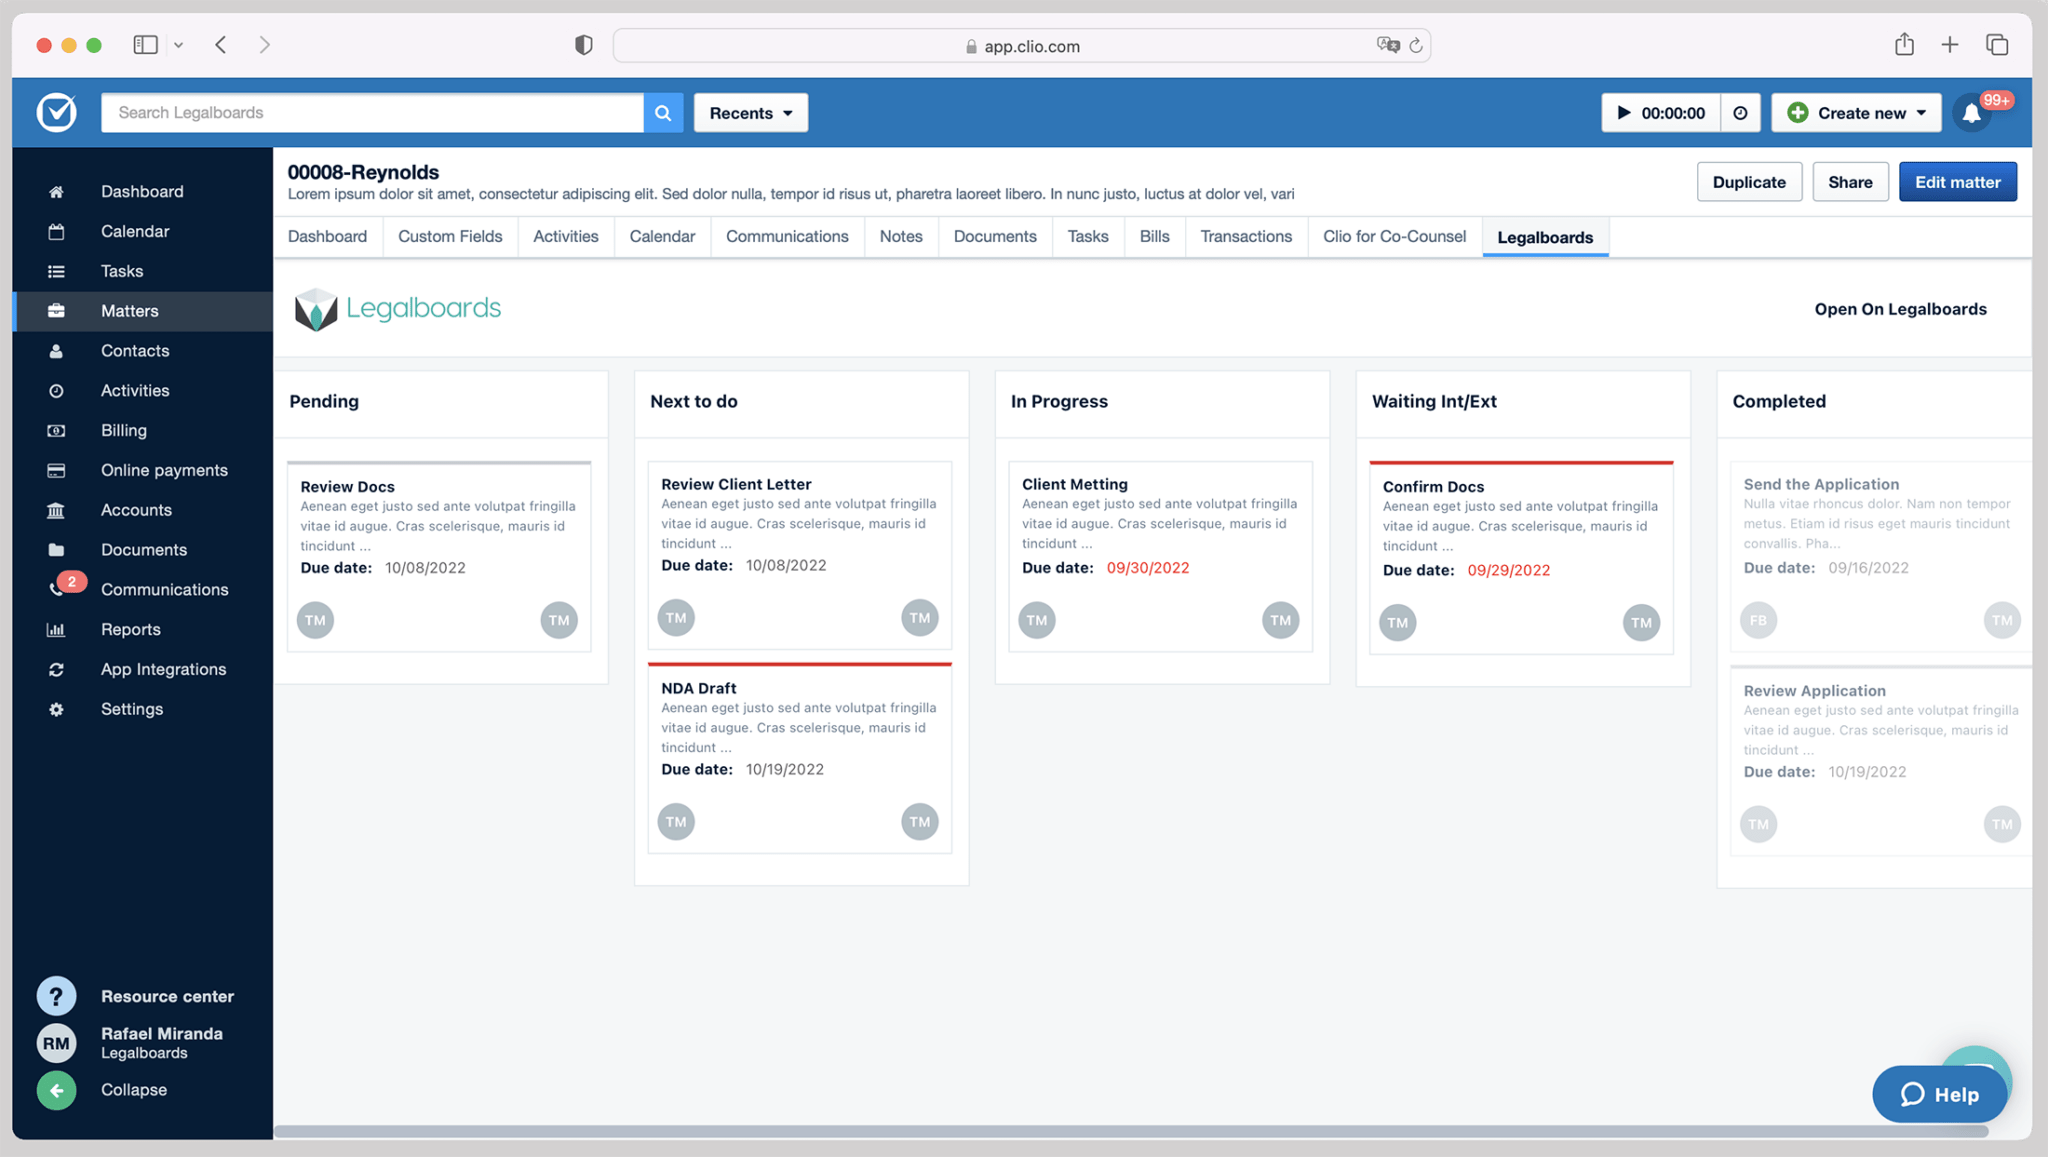
Task: Switch to the Notes tab
Action: point(900,236)
